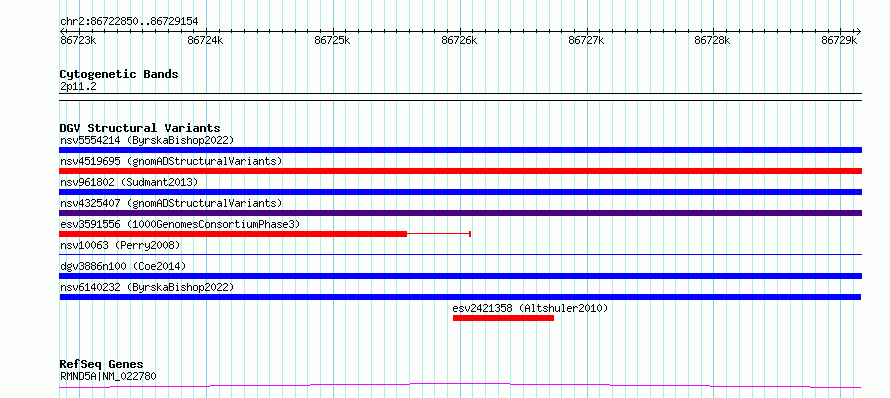Select the red bar under nsv4519695
The height and width of the screenshot is (398, 890).
click(x=460, y=171)
